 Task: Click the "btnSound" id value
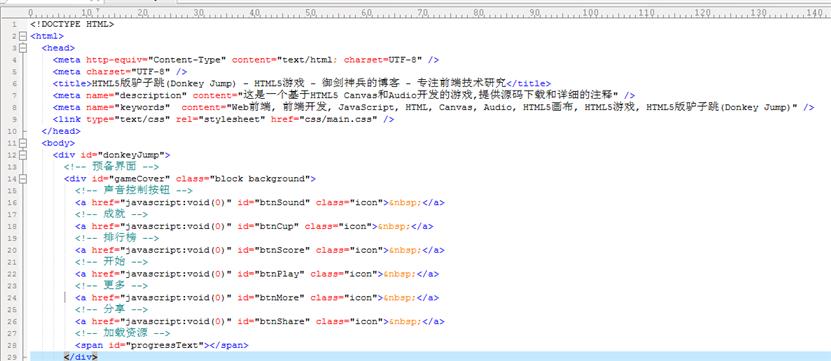tap(283, 202)
